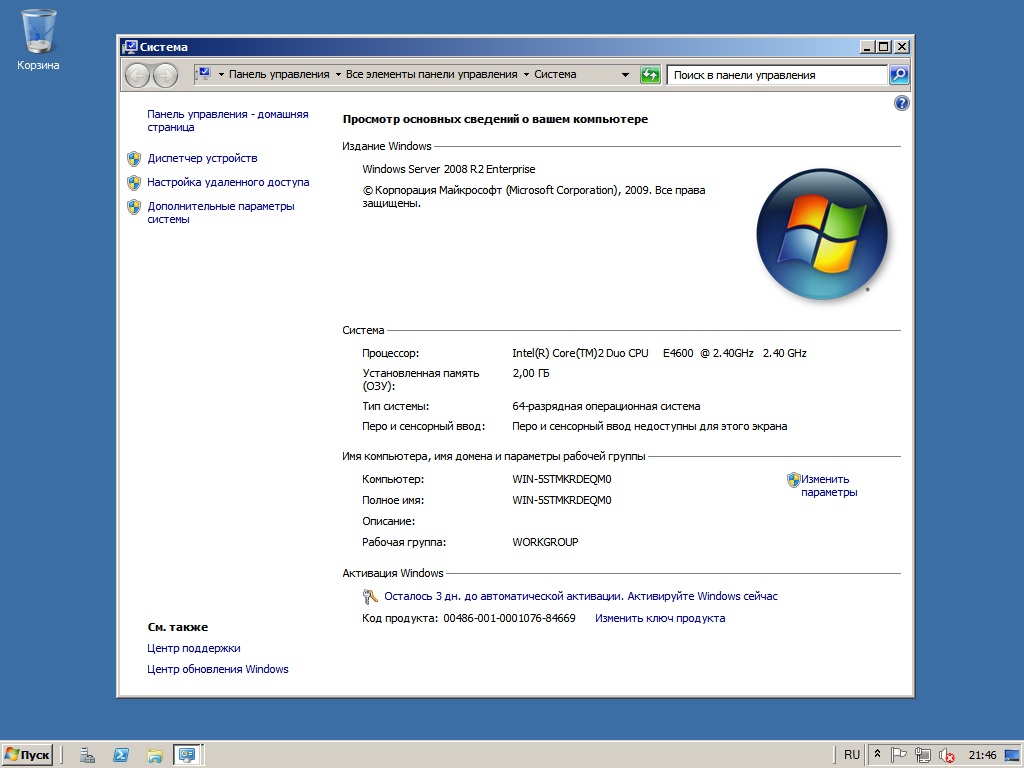Viewport: 1024px width, 768px height.
Task: Open the Центр обновления Windows link
Action: click(217, 669)
